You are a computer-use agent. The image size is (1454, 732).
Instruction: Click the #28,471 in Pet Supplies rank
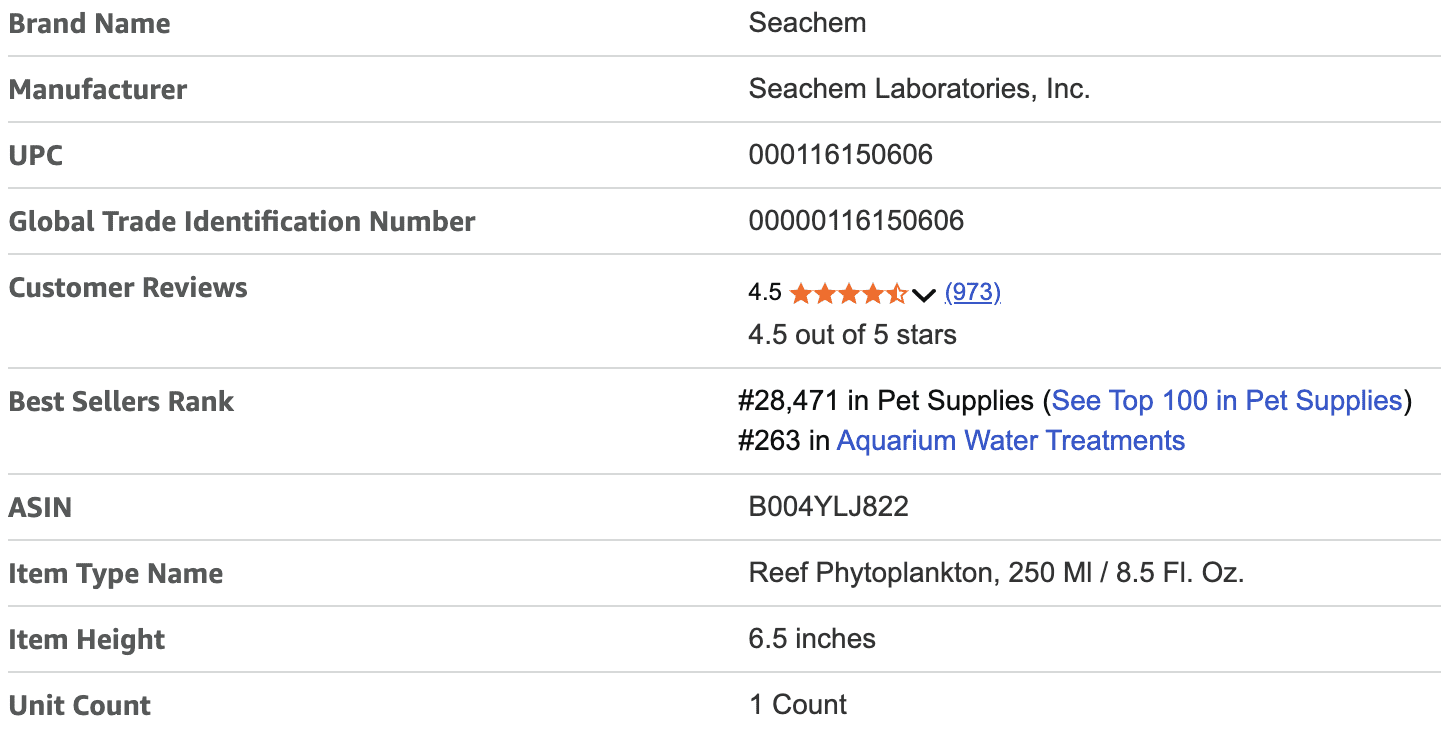pos(885,401)
